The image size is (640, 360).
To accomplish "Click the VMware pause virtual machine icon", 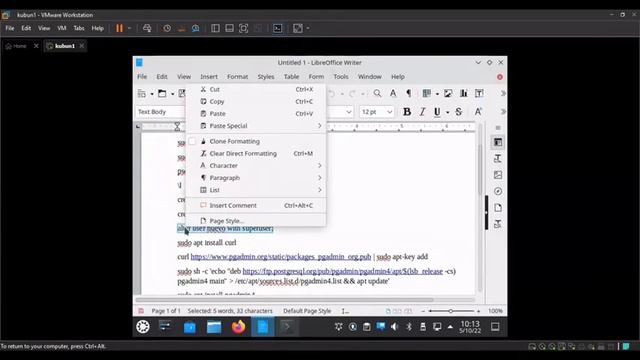I will (x=119, y=28).
